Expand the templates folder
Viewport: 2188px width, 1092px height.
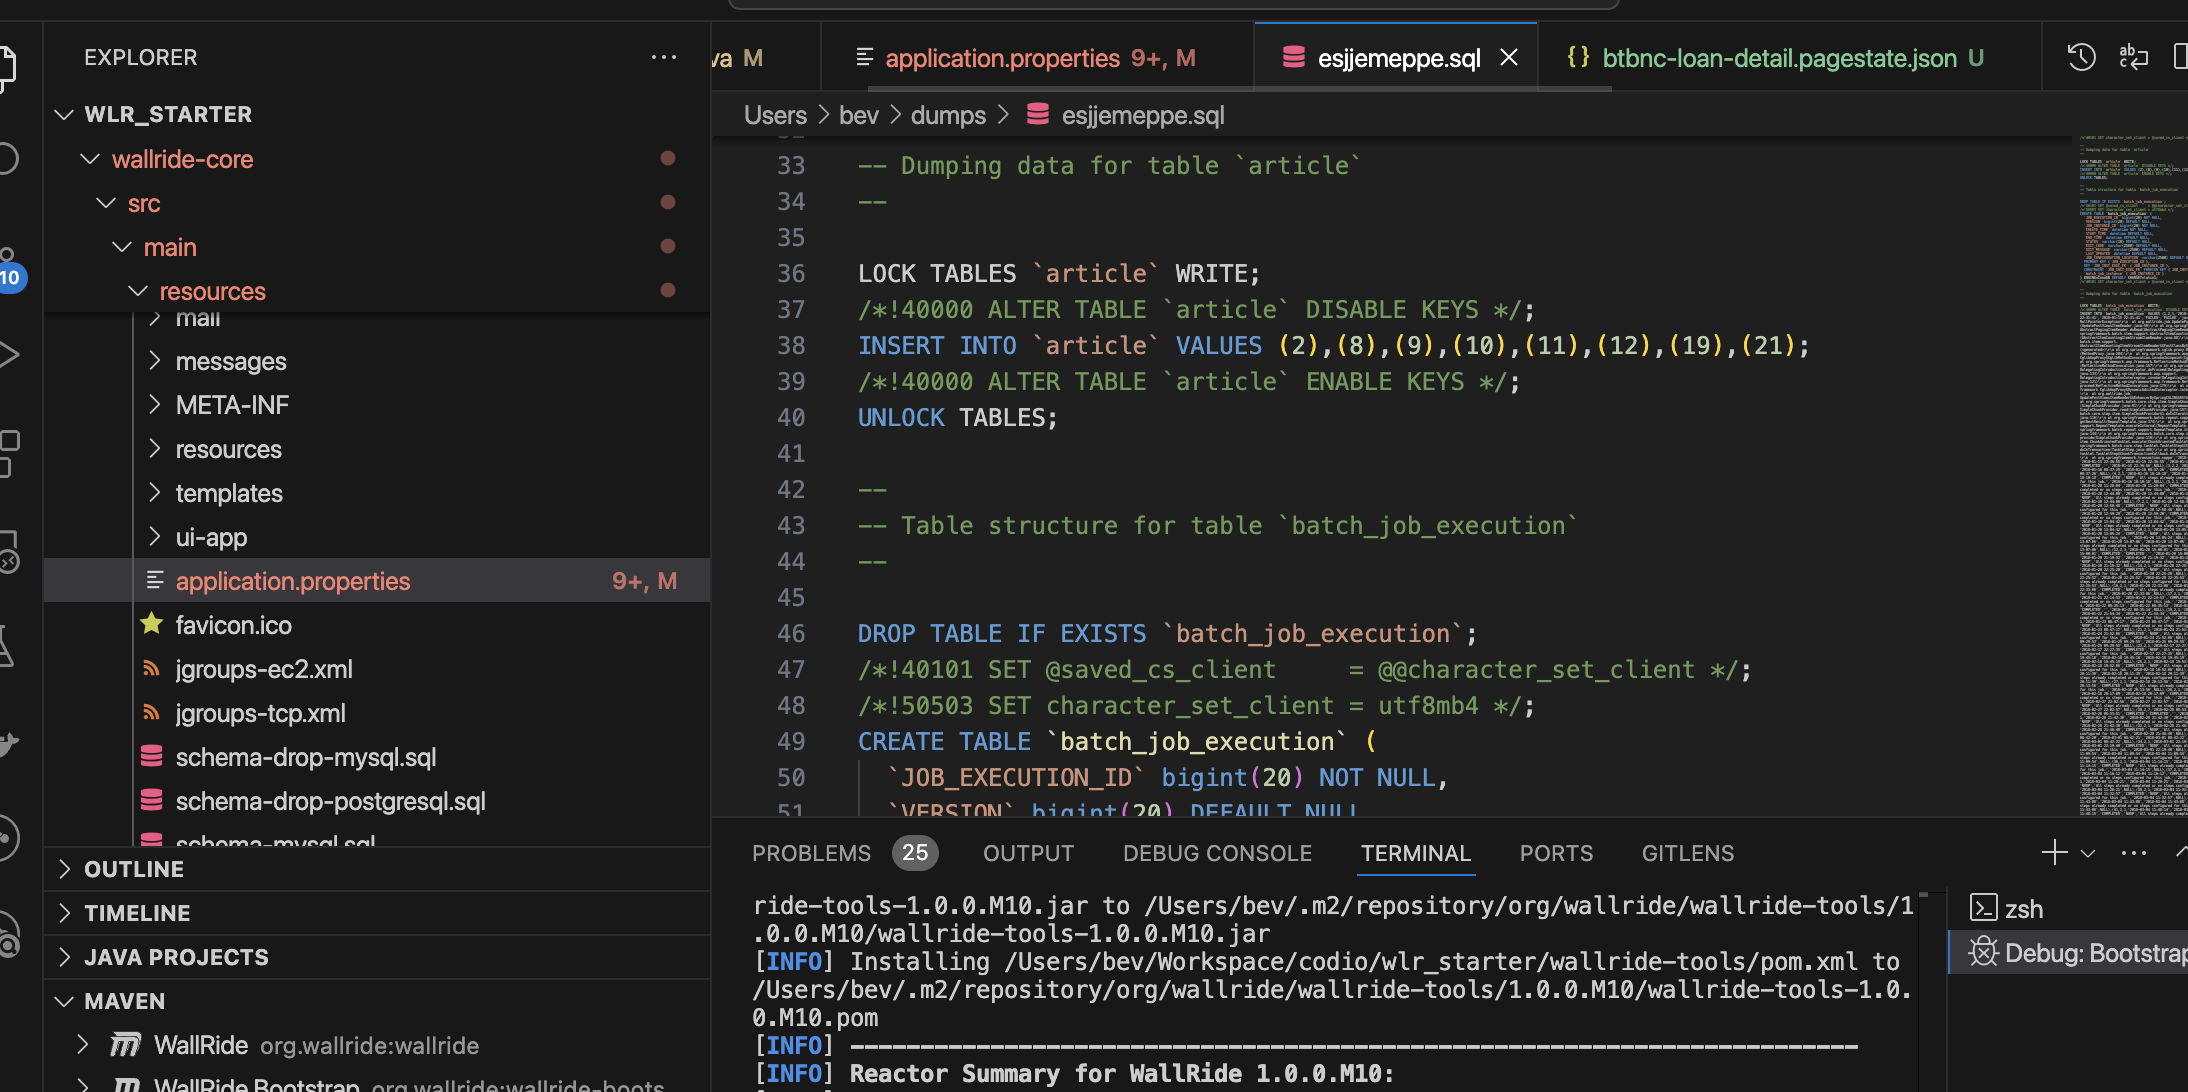(x=155, y=492)
